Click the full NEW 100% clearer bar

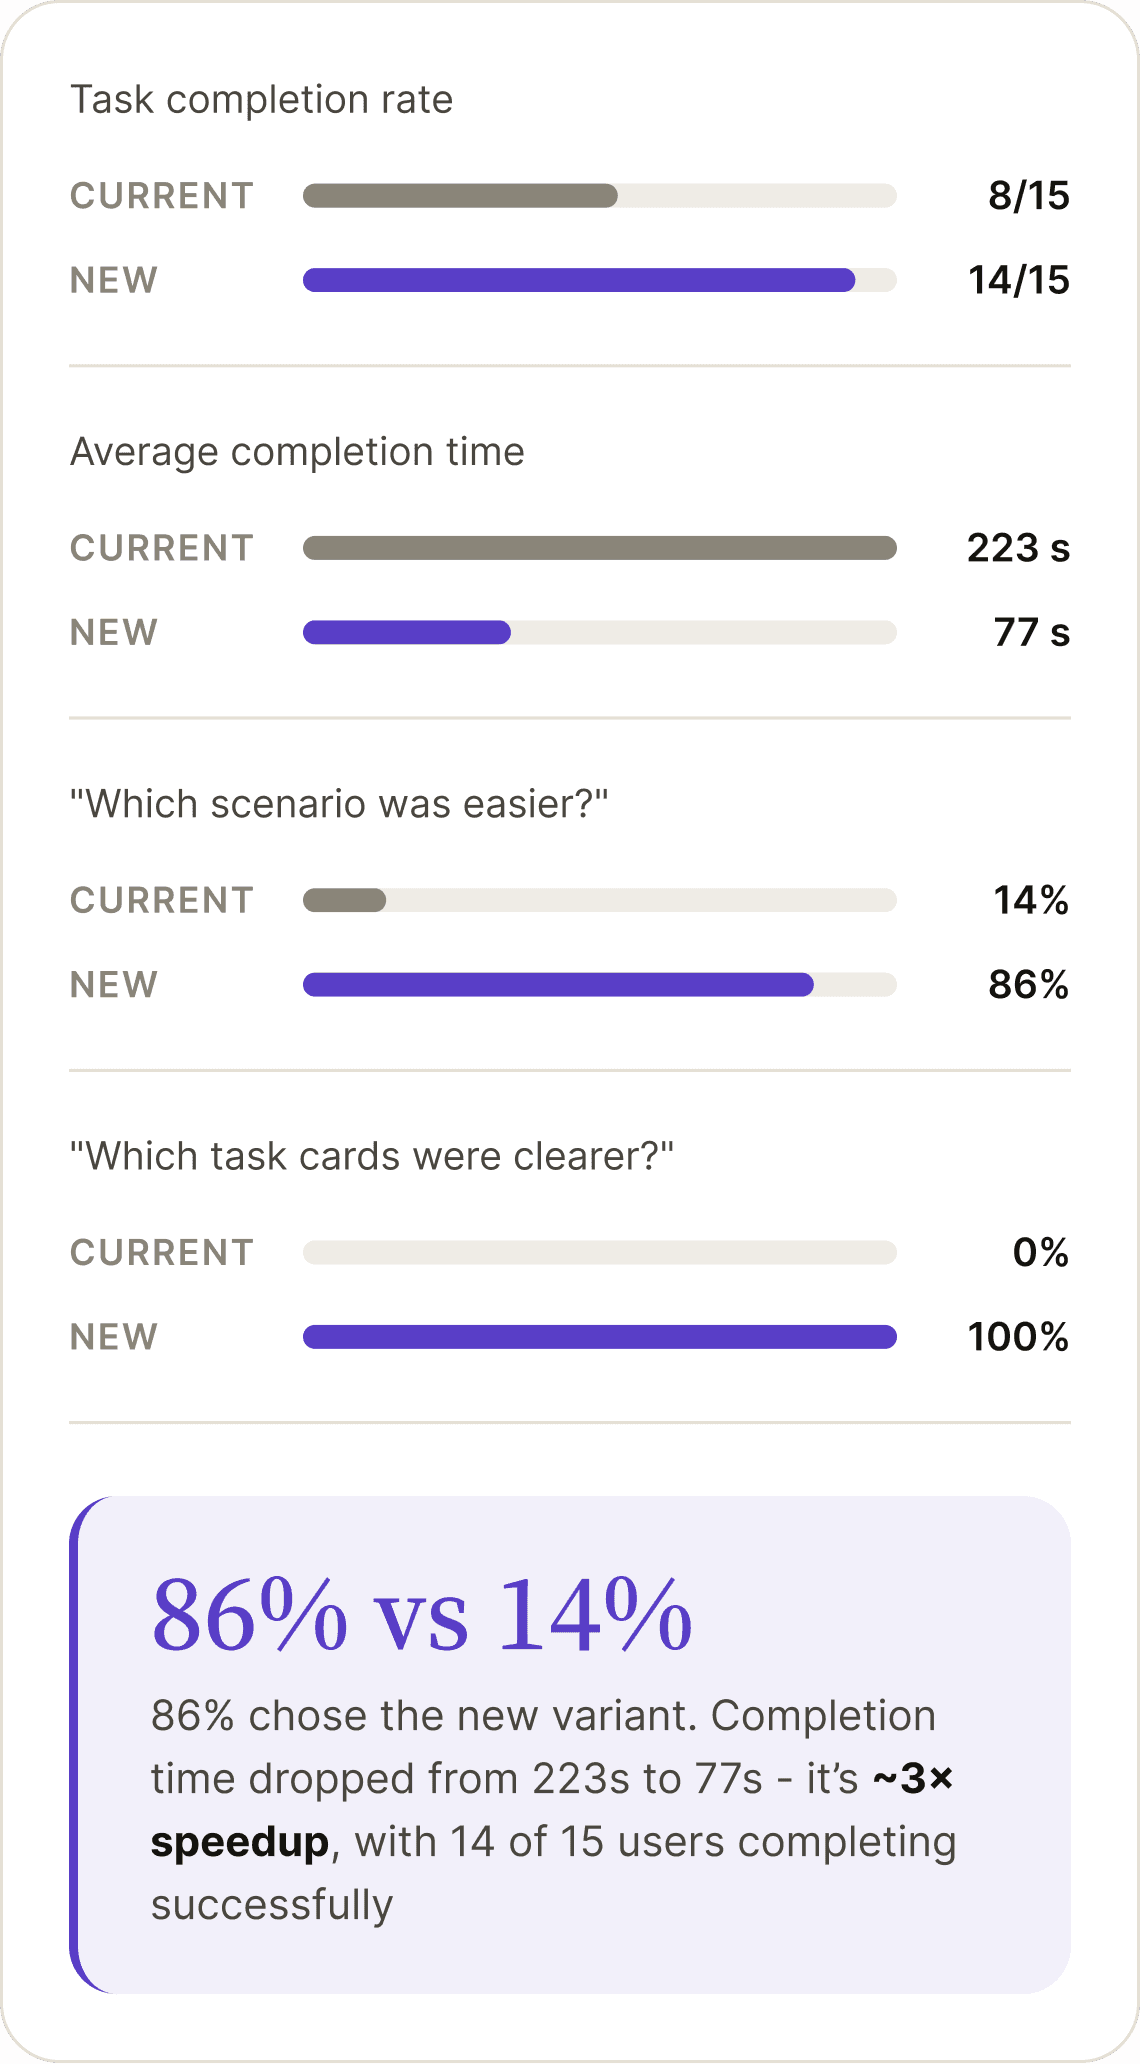pos(600,1336)
